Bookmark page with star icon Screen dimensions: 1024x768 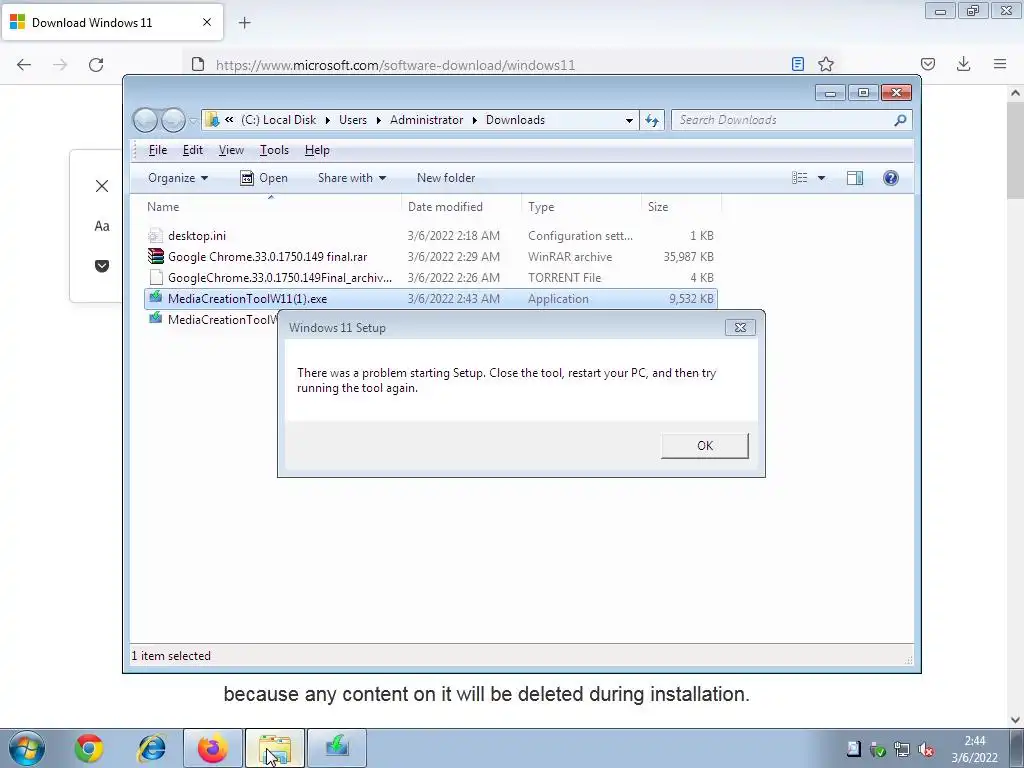[826, 64]
